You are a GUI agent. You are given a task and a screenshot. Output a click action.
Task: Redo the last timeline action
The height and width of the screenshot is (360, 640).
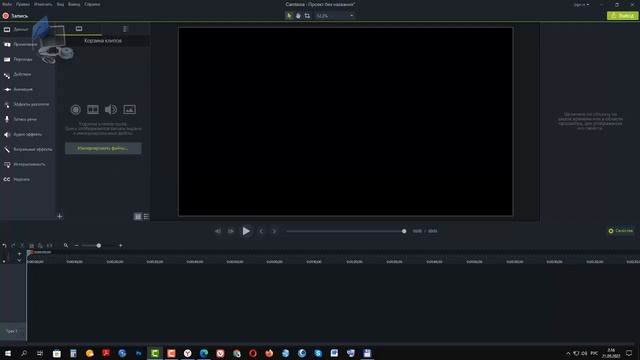13,246
